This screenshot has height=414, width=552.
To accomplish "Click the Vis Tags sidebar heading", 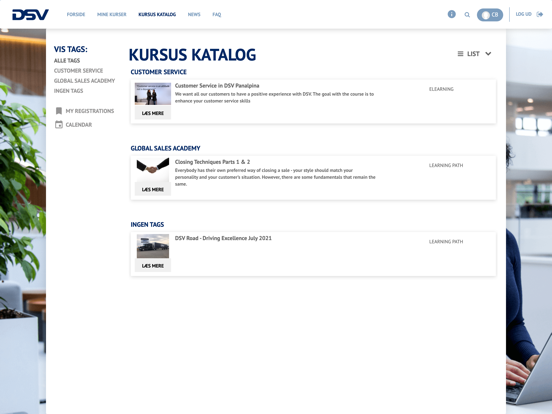I will [x=71, y=49].
